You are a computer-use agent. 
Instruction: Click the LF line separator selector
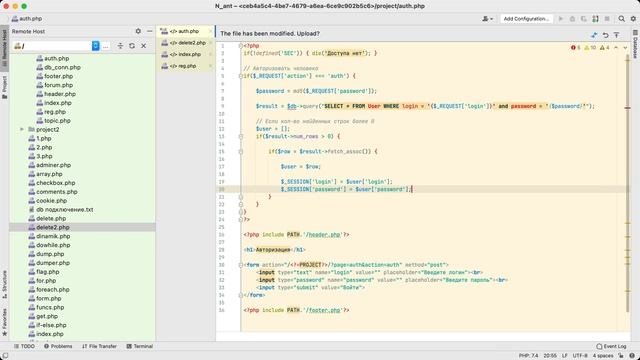[x=564, y=356]
